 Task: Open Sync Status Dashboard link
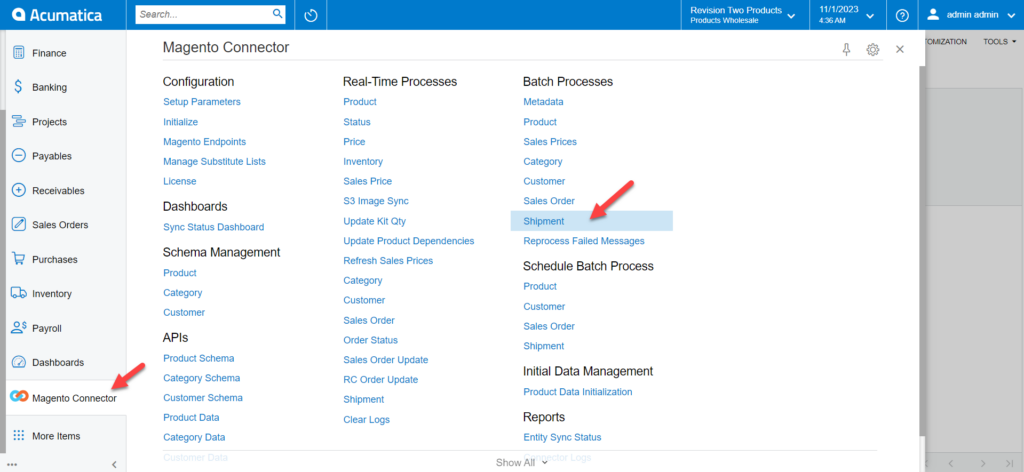coord(214,227)
